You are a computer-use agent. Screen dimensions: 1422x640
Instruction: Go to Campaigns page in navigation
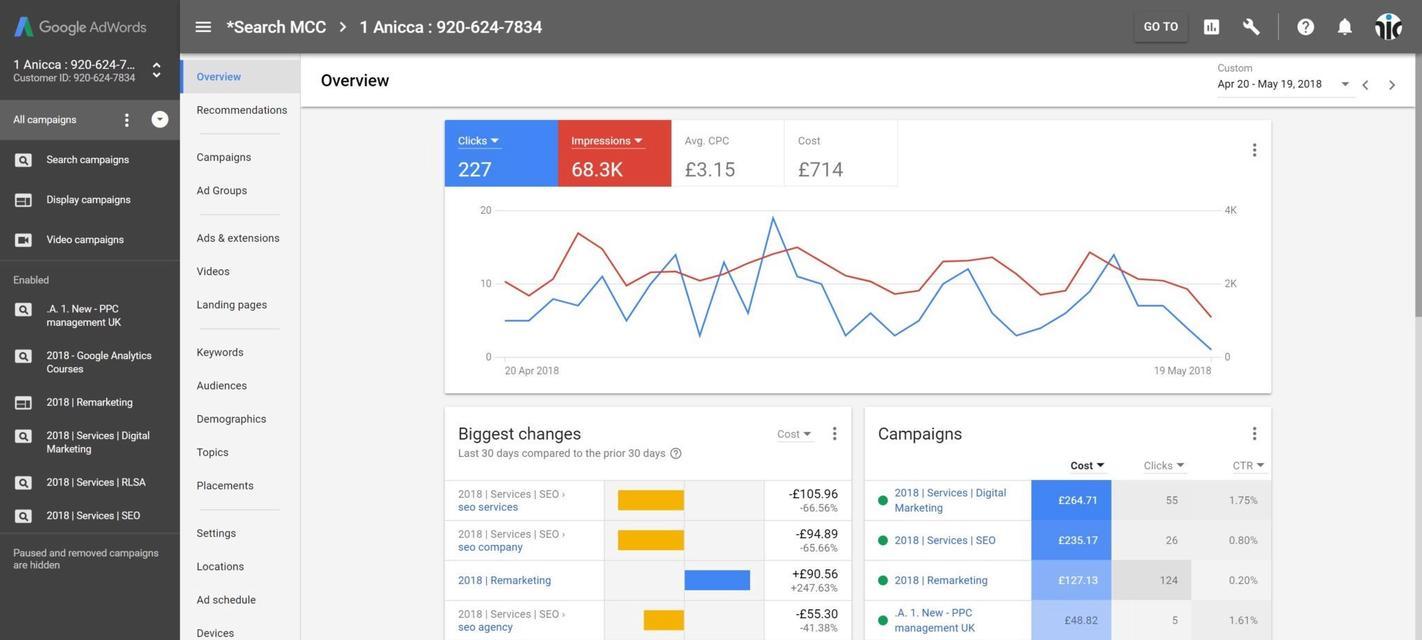point(224,158)
